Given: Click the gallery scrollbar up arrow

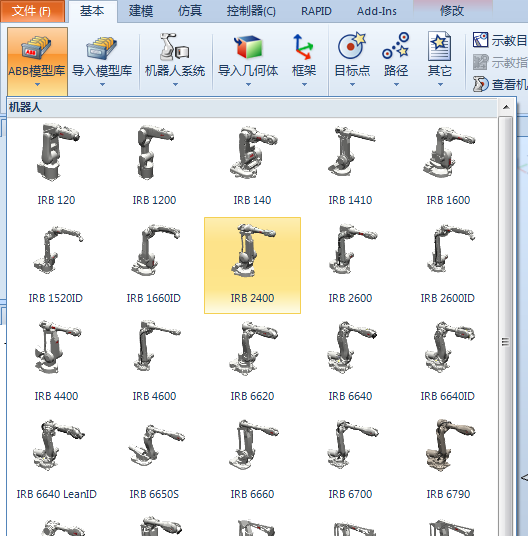Looking at the screenshot, I should coord(506,107).
